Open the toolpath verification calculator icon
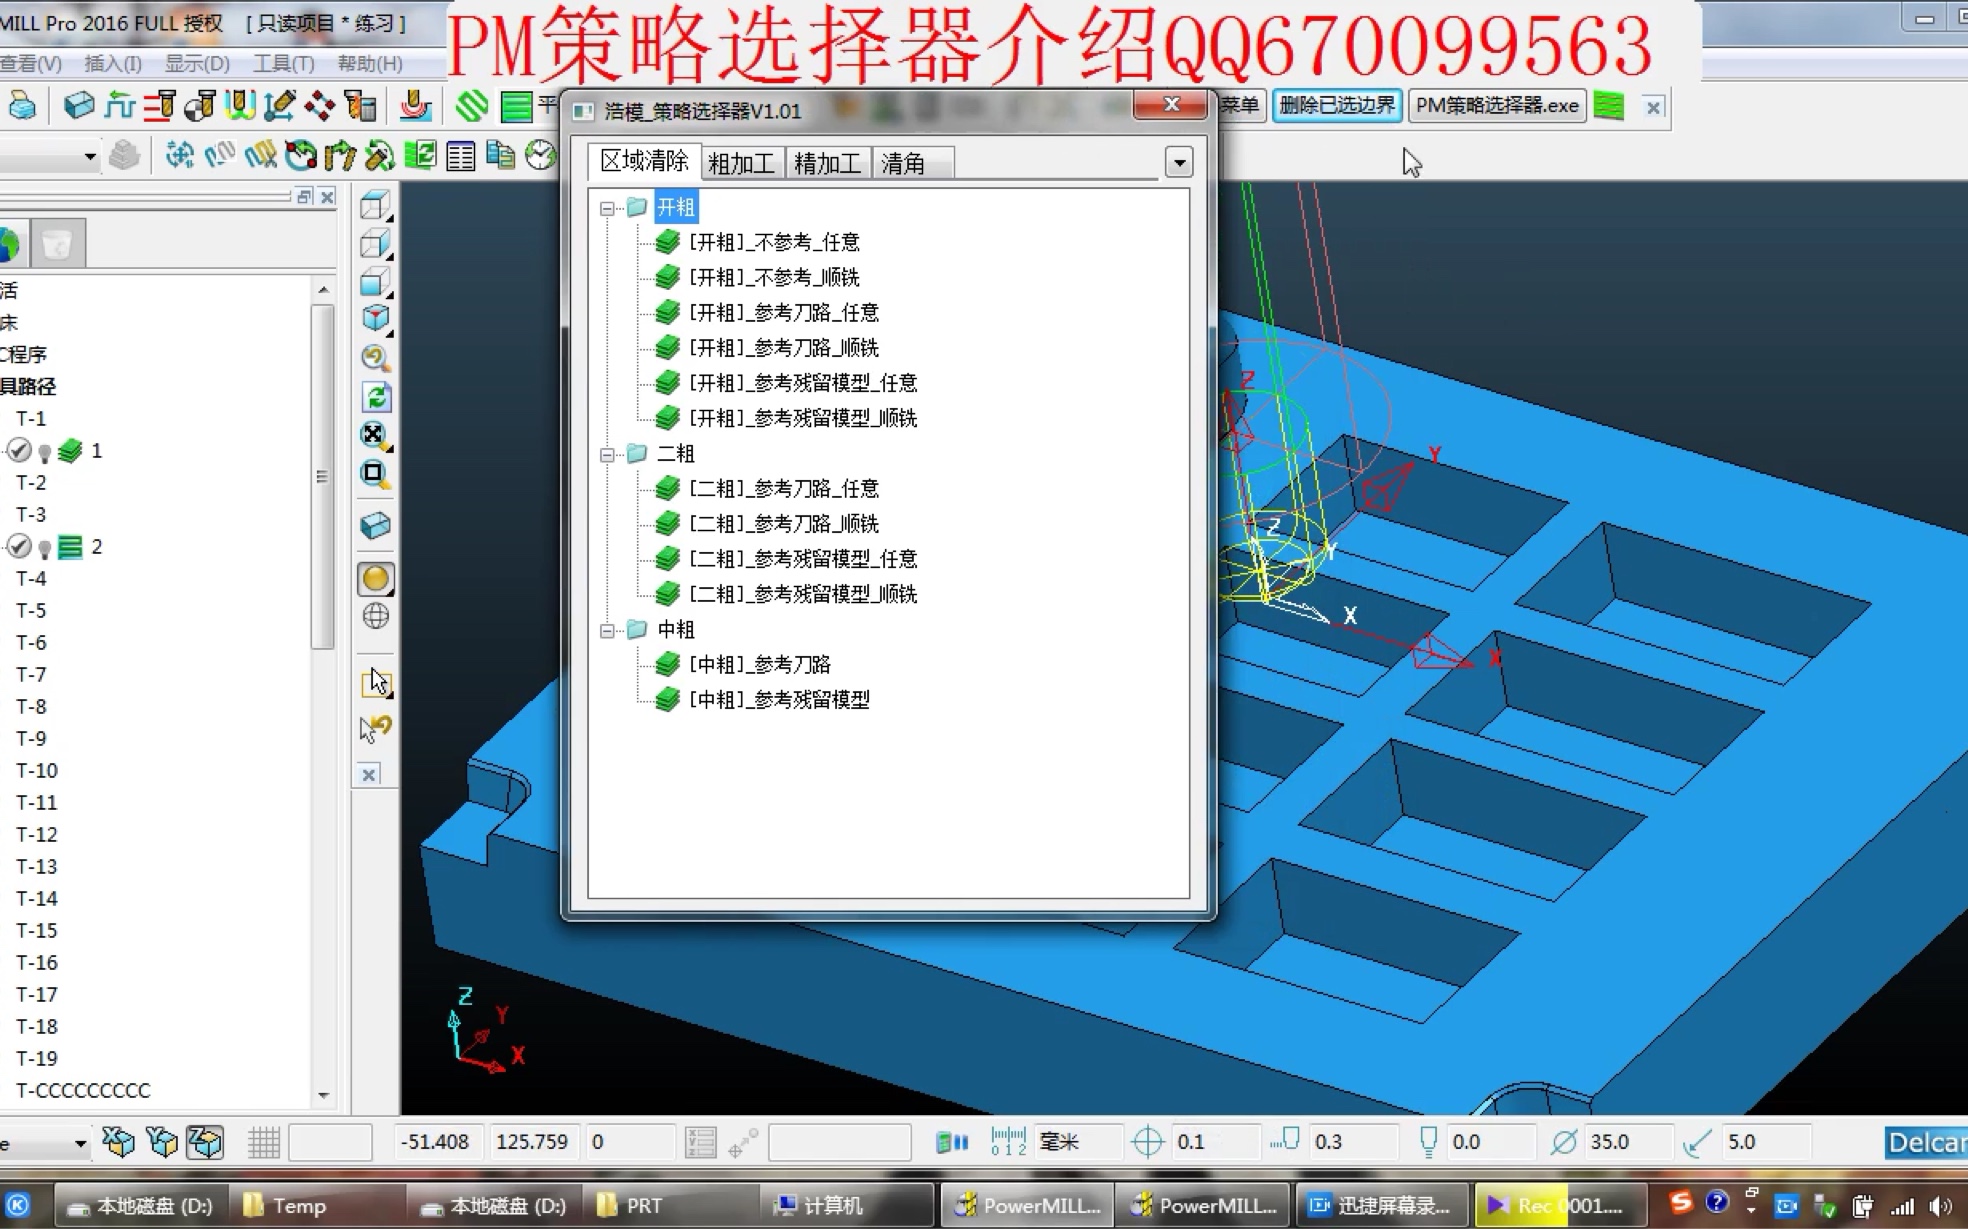Viewport: 1968px width, 1229px height. [x=360, y=105]
